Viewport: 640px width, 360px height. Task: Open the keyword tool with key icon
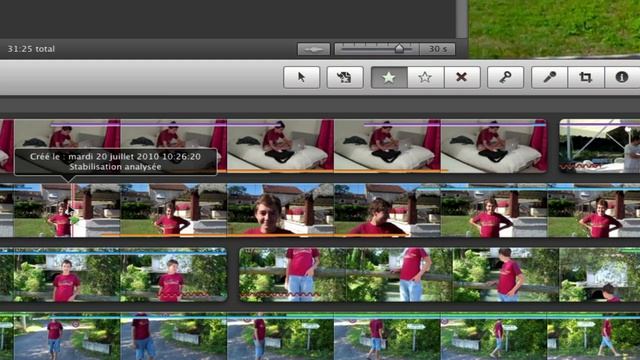505,77
